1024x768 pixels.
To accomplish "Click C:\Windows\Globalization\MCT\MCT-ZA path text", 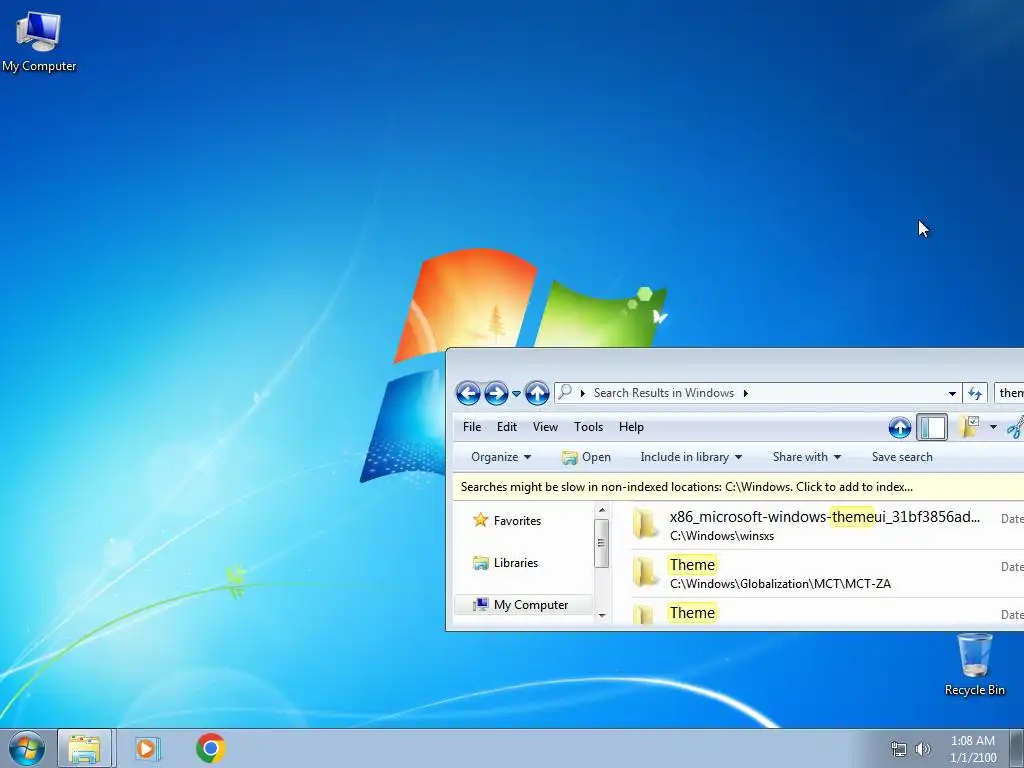I will (780, 584).
